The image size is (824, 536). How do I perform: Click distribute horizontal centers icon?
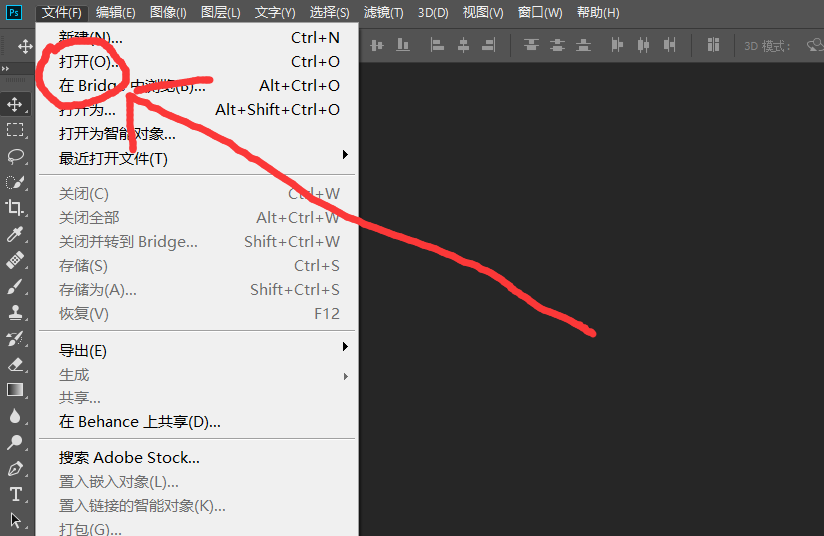(x=643, y=46)
